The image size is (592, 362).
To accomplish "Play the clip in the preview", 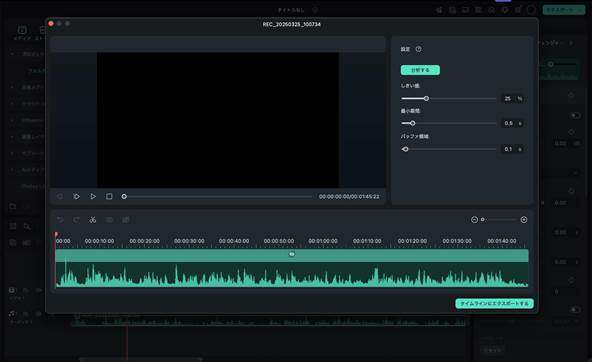I will point(92,196).
